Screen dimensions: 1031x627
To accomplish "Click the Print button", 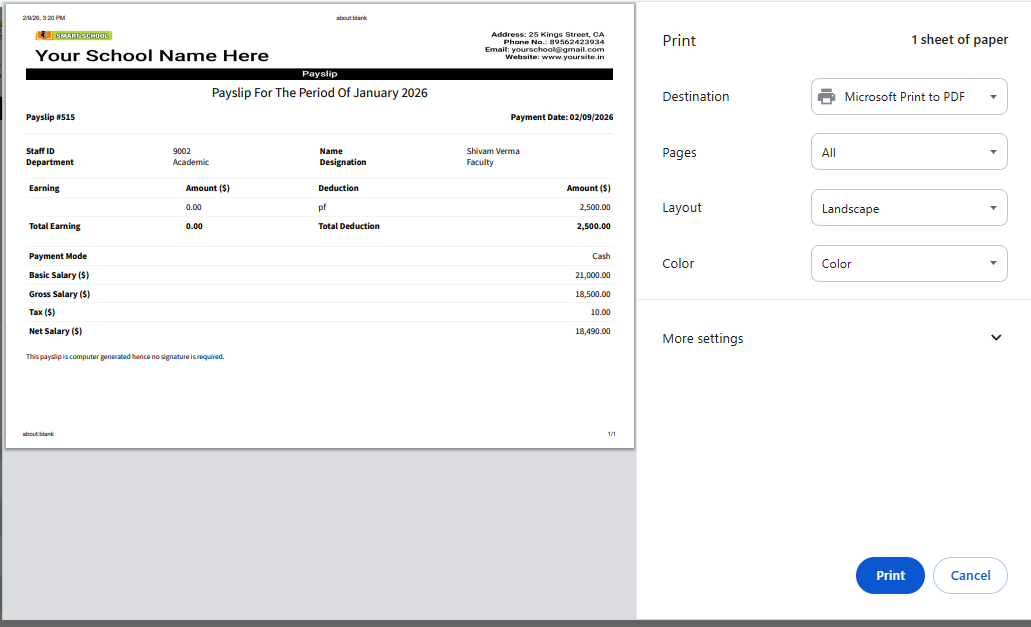I will pos(889,575).
